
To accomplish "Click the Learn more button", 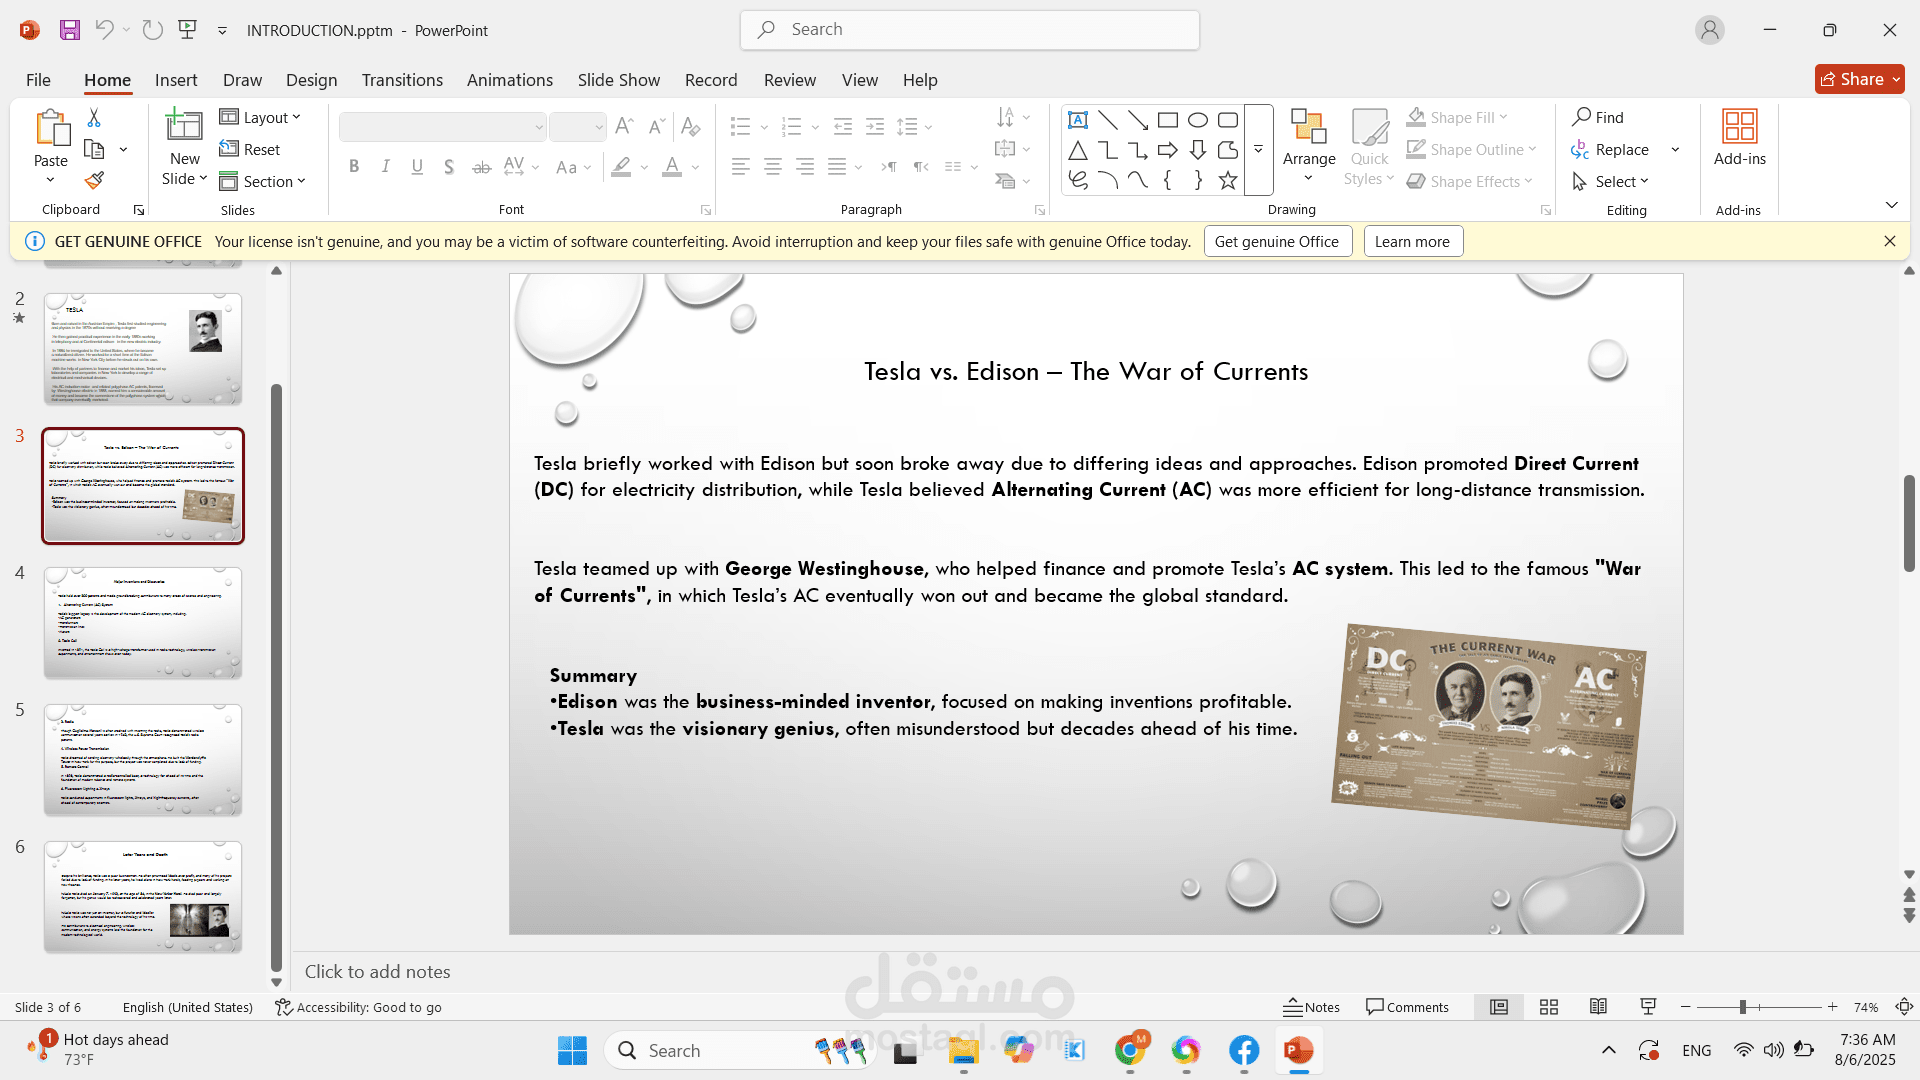I will coord(1412,242).
